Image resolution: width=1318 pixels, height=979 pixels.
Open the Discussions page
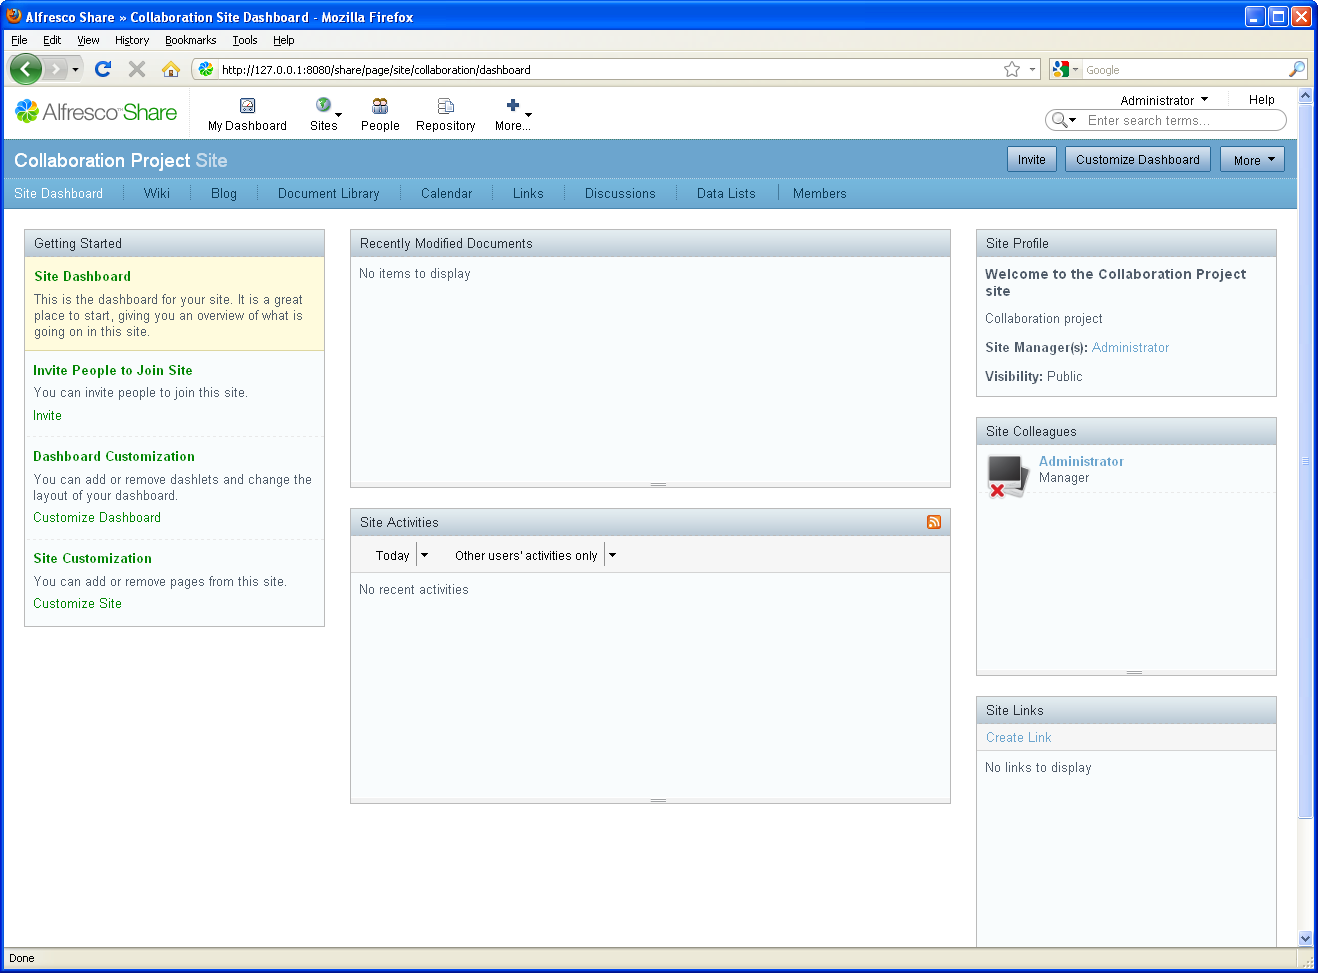pyautogui.click(x=620, y=193)
